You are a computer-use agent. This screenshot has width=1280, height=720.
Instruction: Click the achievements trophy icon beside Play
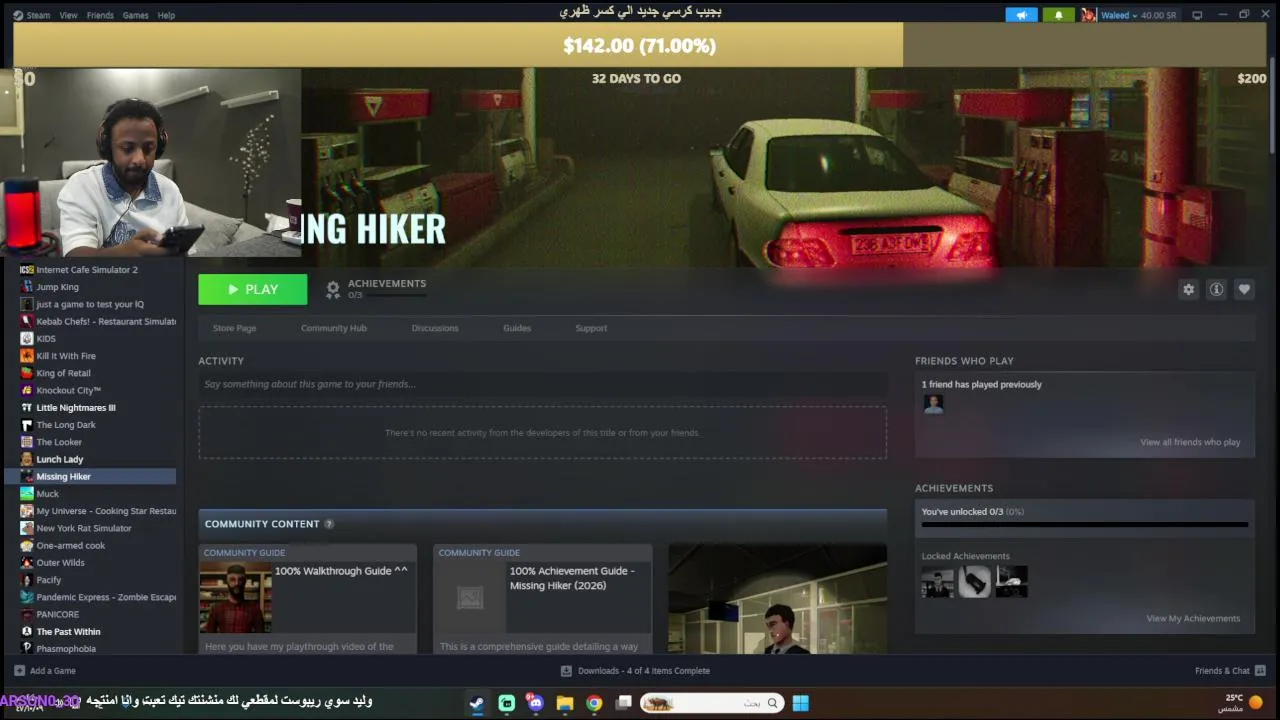tap(333, 289)
